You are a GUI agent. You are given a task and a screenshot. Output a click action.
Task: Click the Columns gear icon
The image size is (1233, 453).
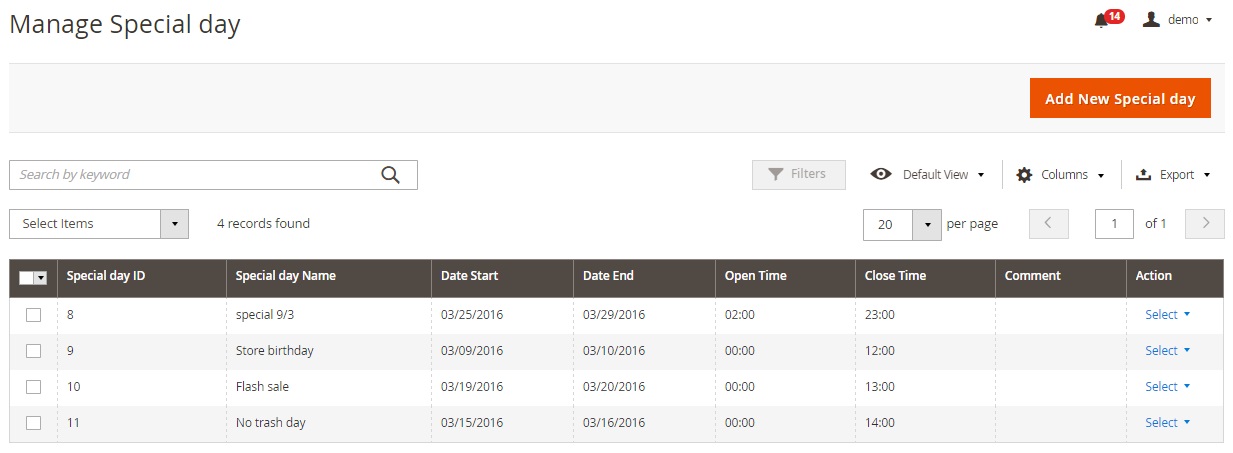(x=1024, y=175)
